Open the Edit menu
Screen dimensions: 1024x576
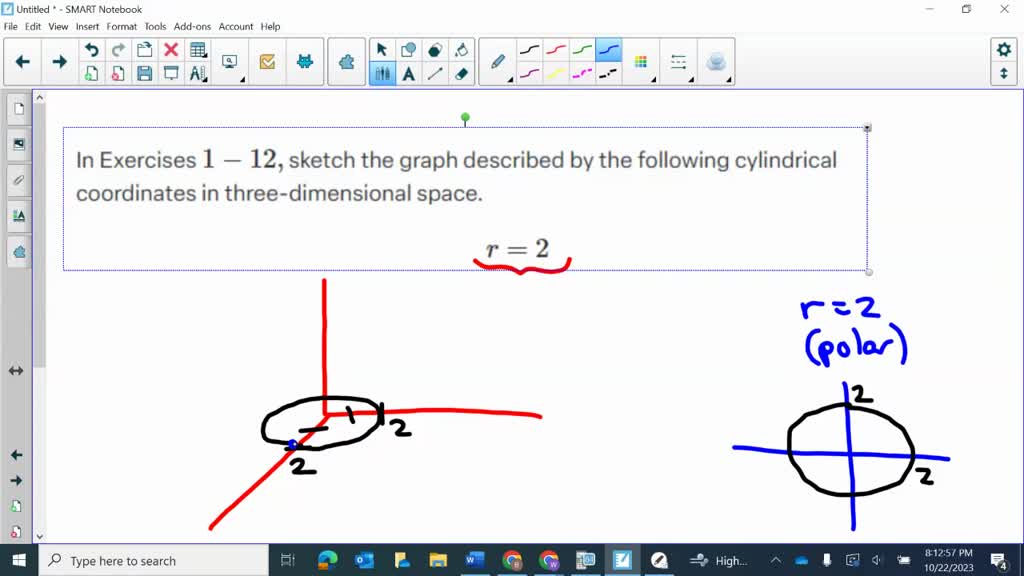coord(33,27)
